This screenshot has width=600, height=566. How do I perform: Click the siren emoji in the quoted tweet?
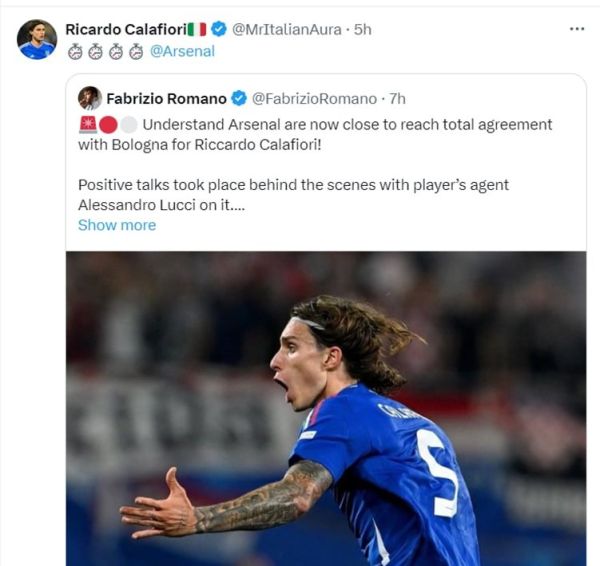[x=88, y=125]
